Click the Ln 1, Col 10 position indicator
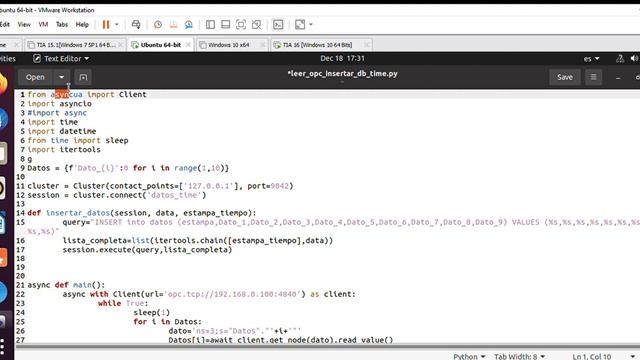The width and height of the screenshot is (640, 360). pyautogui.click(x=591, y=356)
